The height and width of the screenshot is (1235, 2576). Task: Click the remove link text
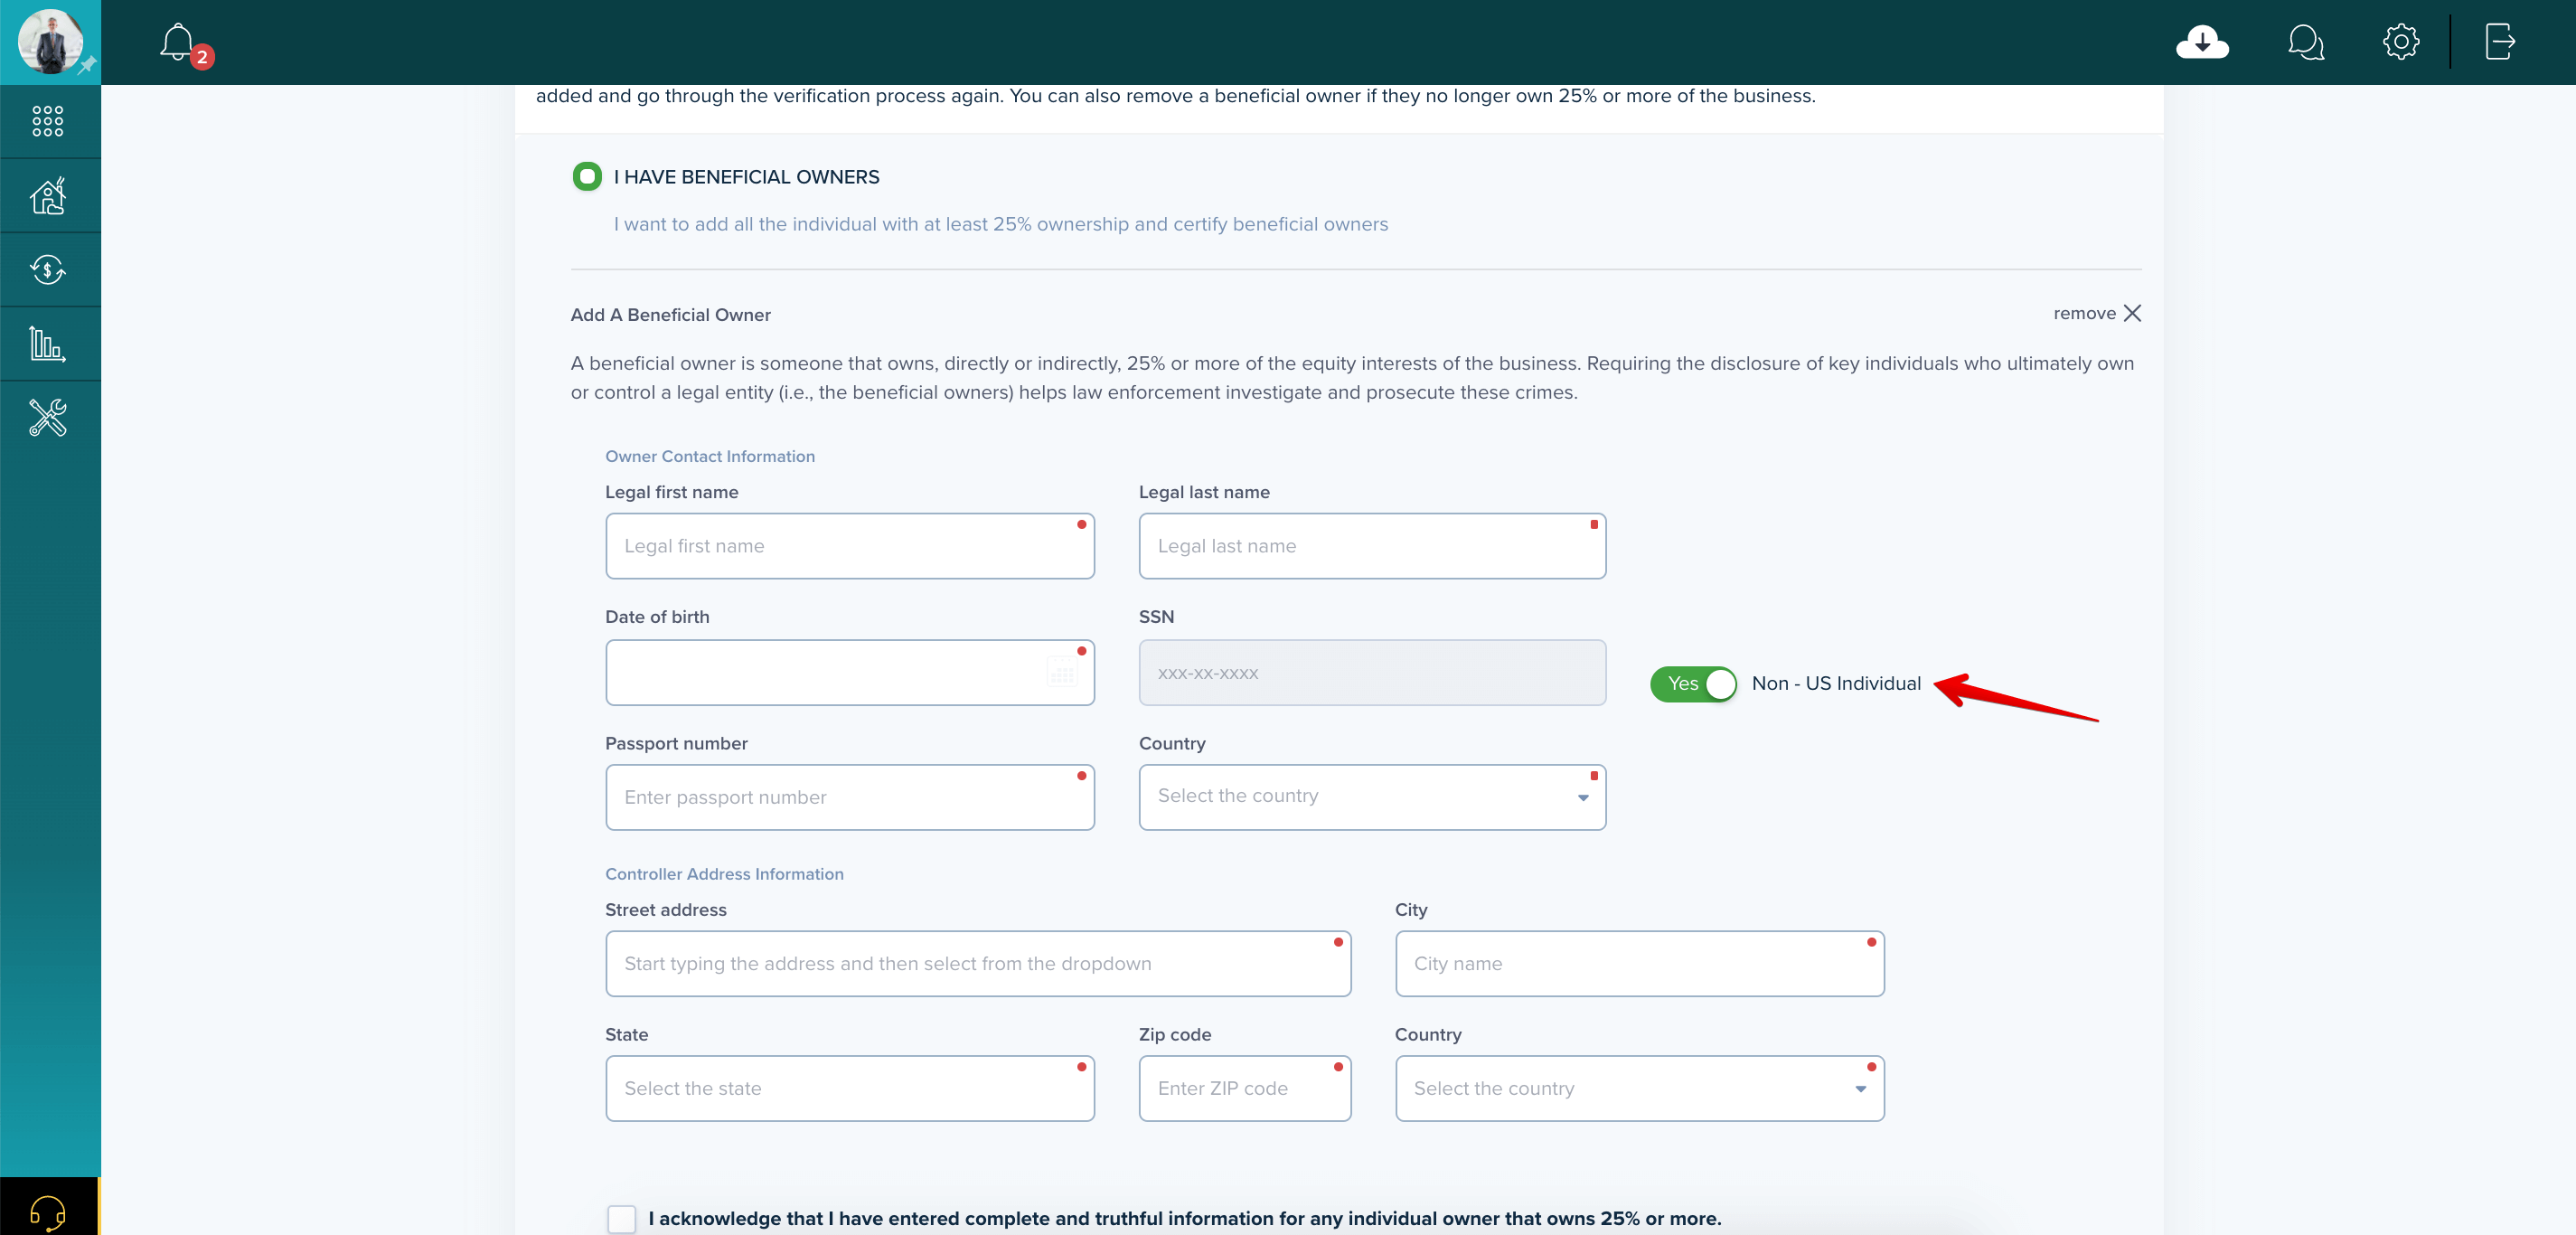2084,313
